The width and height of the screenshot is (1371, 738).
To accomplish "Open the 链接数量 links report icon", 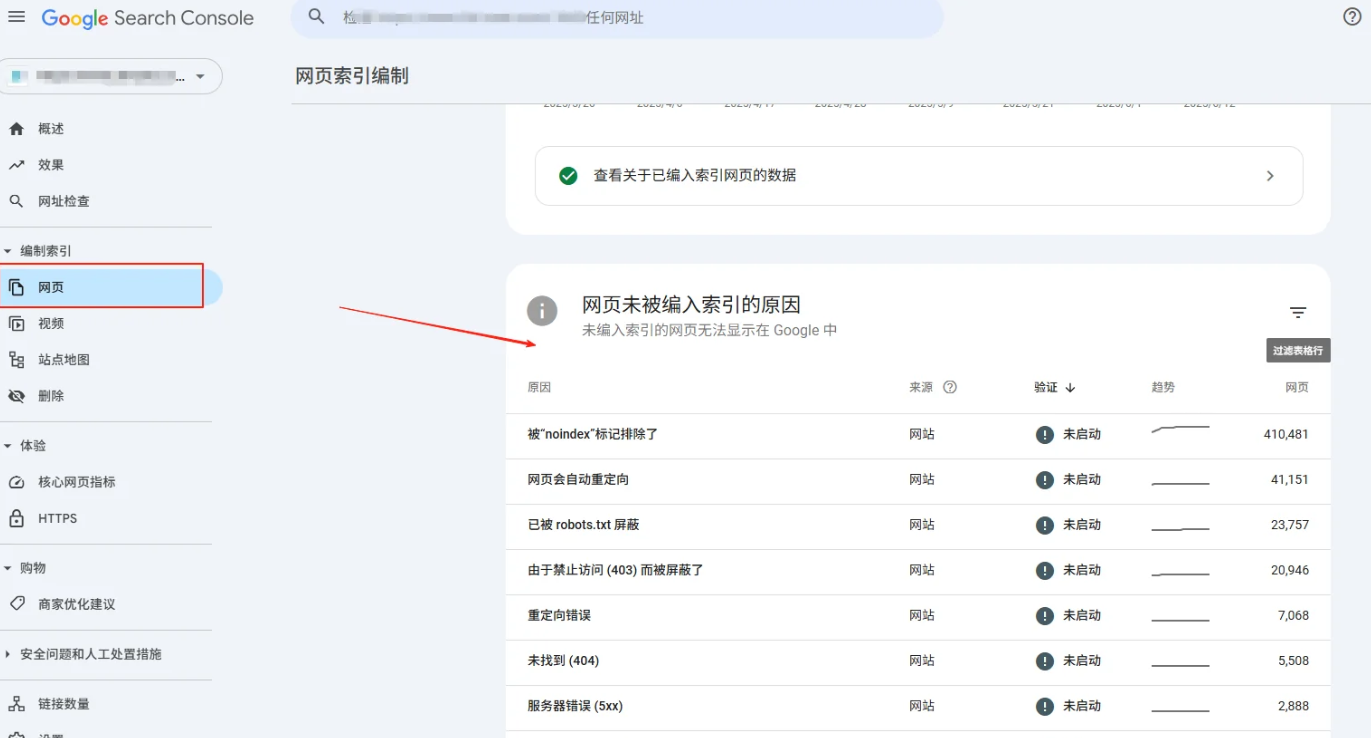I will tap(17, 703).
